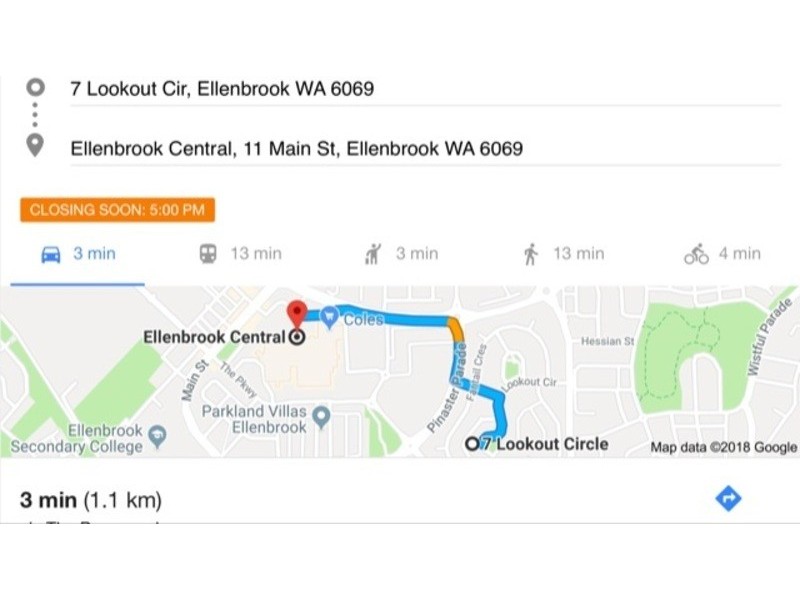800x600 pixels.
Task: Pick the cycling bicycle icon
Action: 696,254
